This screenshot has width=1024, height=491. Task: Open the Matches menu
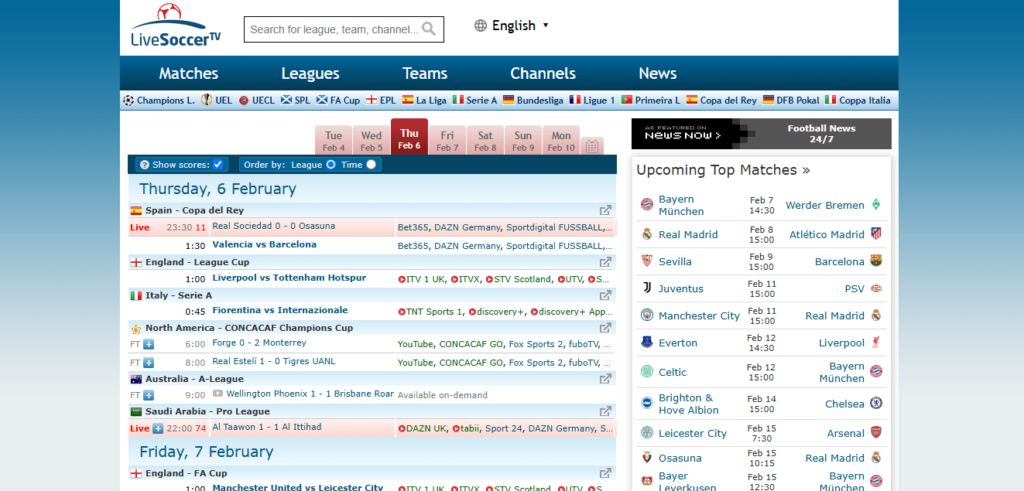tap(189, 74)
